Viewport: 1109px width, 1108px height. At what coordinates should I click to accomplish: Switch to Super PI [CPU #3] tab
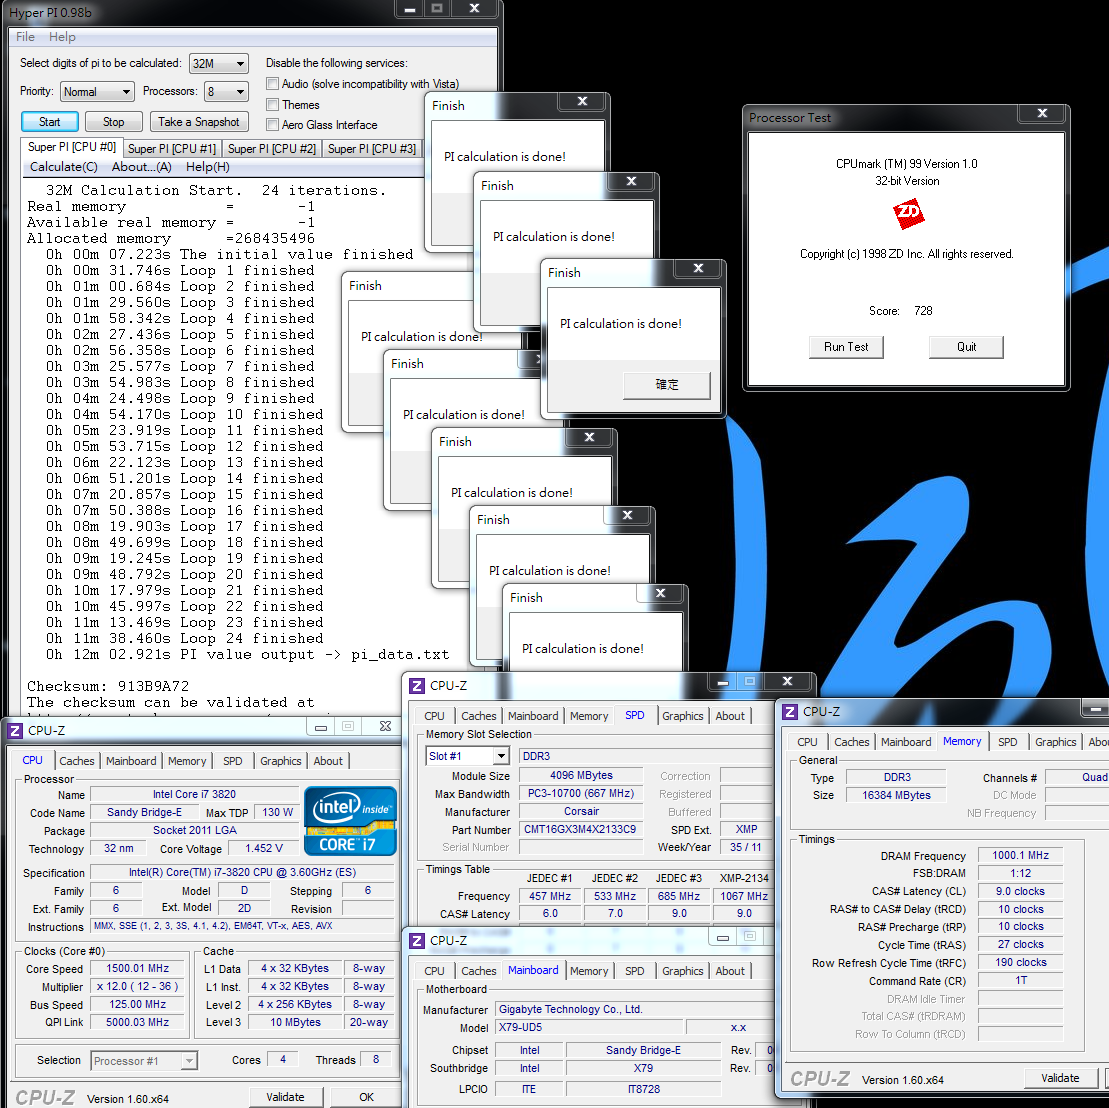[x=371, y=148]
